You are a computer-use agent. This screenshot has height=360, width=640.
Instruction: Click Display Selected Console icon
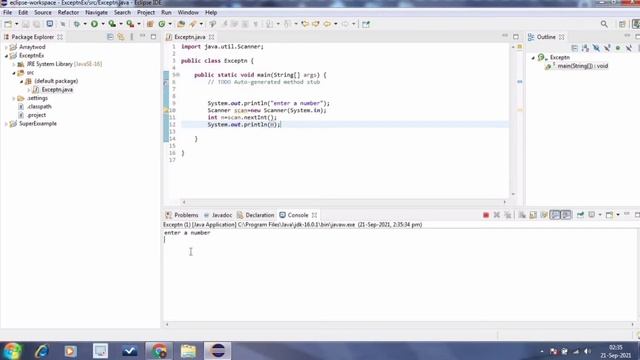[x=591, y=215]
